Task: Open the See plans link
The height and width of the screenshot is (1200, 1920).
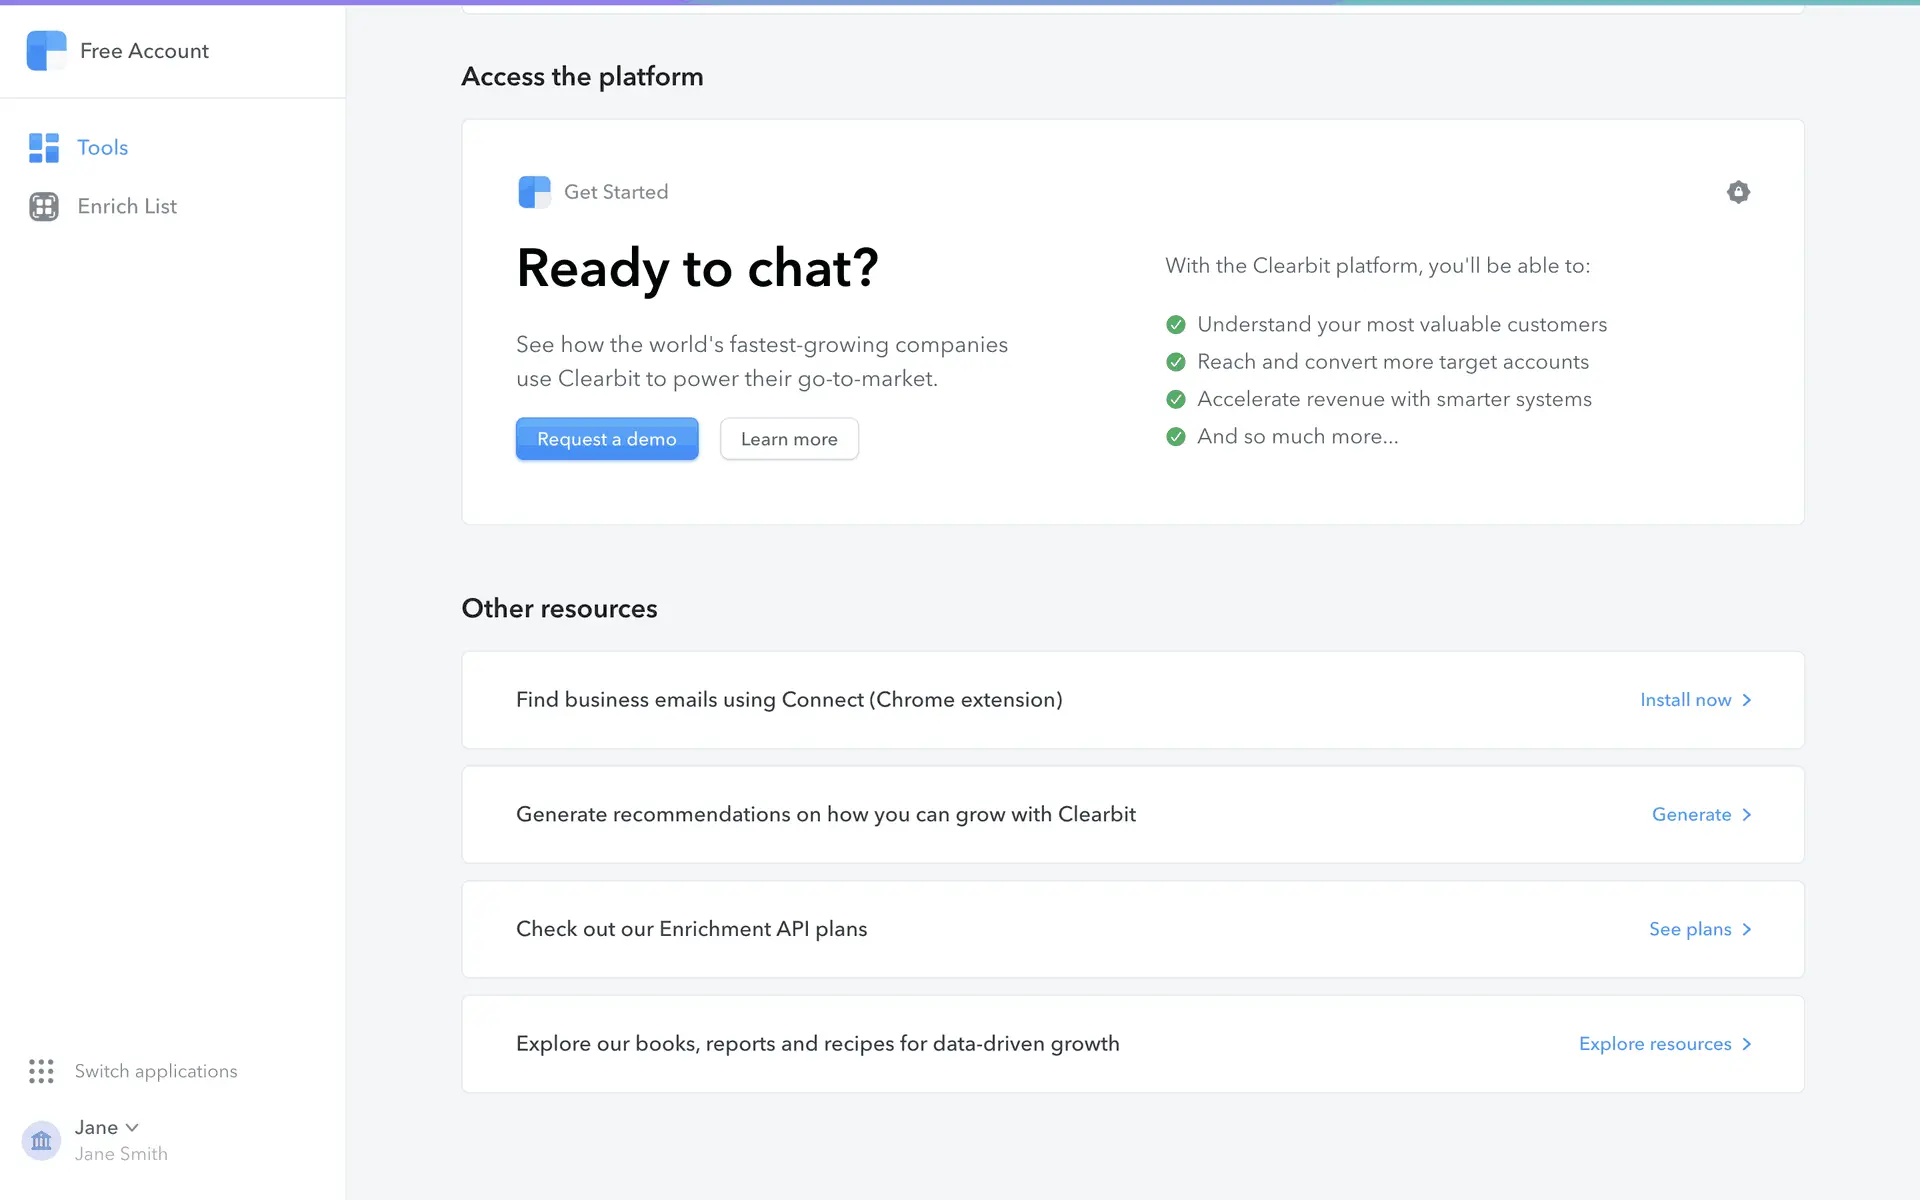Action: pos(1689,929)
